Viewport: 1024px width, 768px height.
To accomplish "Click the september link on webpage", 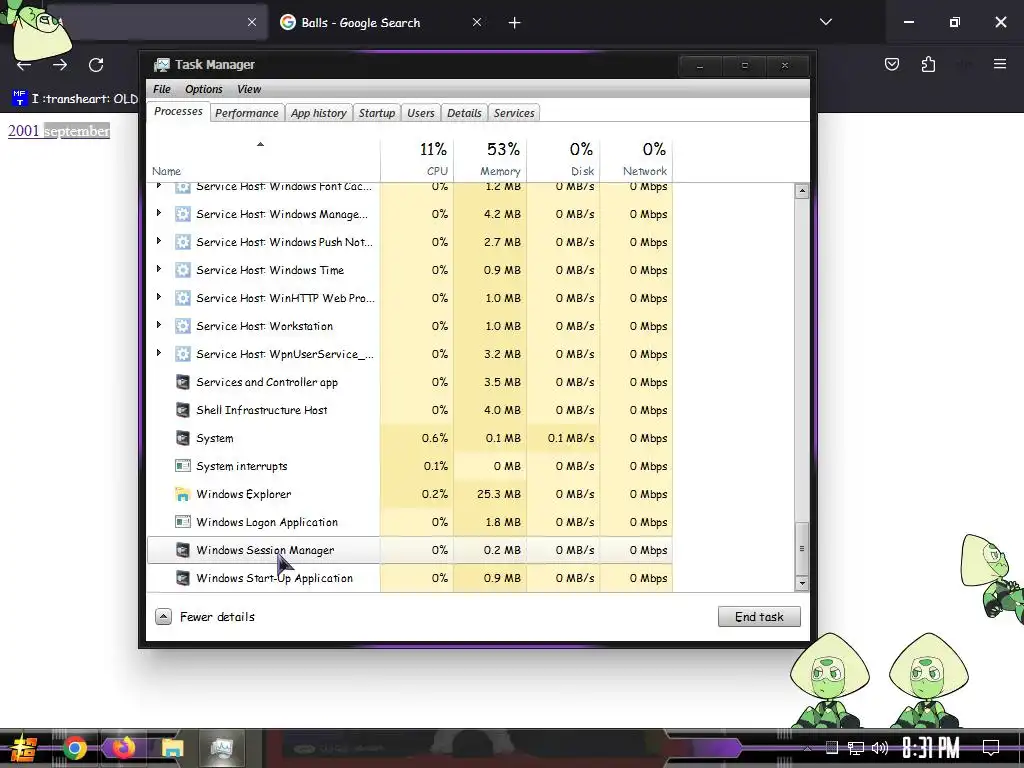I will (77, 131).
